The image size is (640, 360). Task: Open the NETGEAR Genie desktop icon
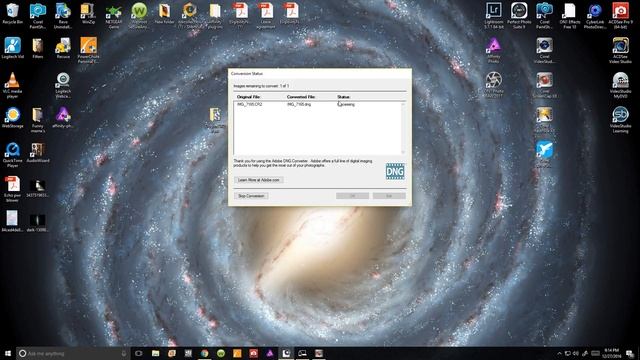113,16
